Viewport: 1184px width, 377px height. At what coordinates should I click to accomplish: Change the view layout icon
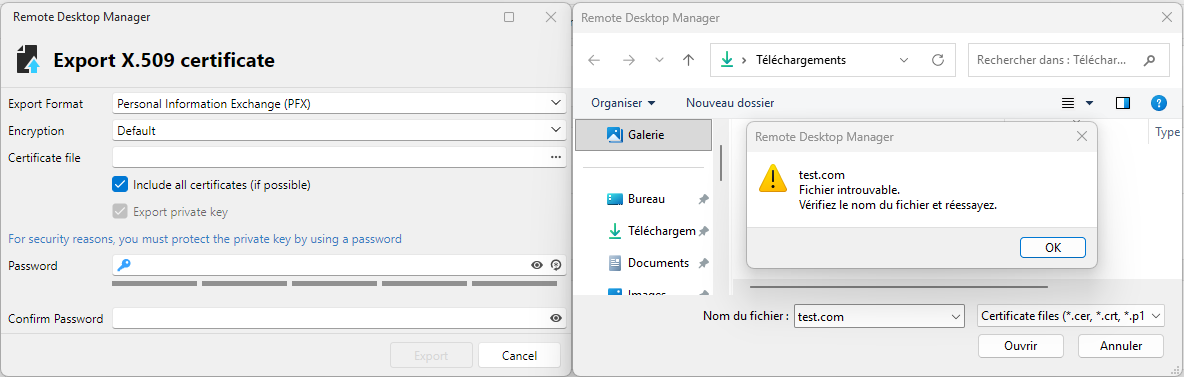pyautogui.click(x=1068, y=103)
